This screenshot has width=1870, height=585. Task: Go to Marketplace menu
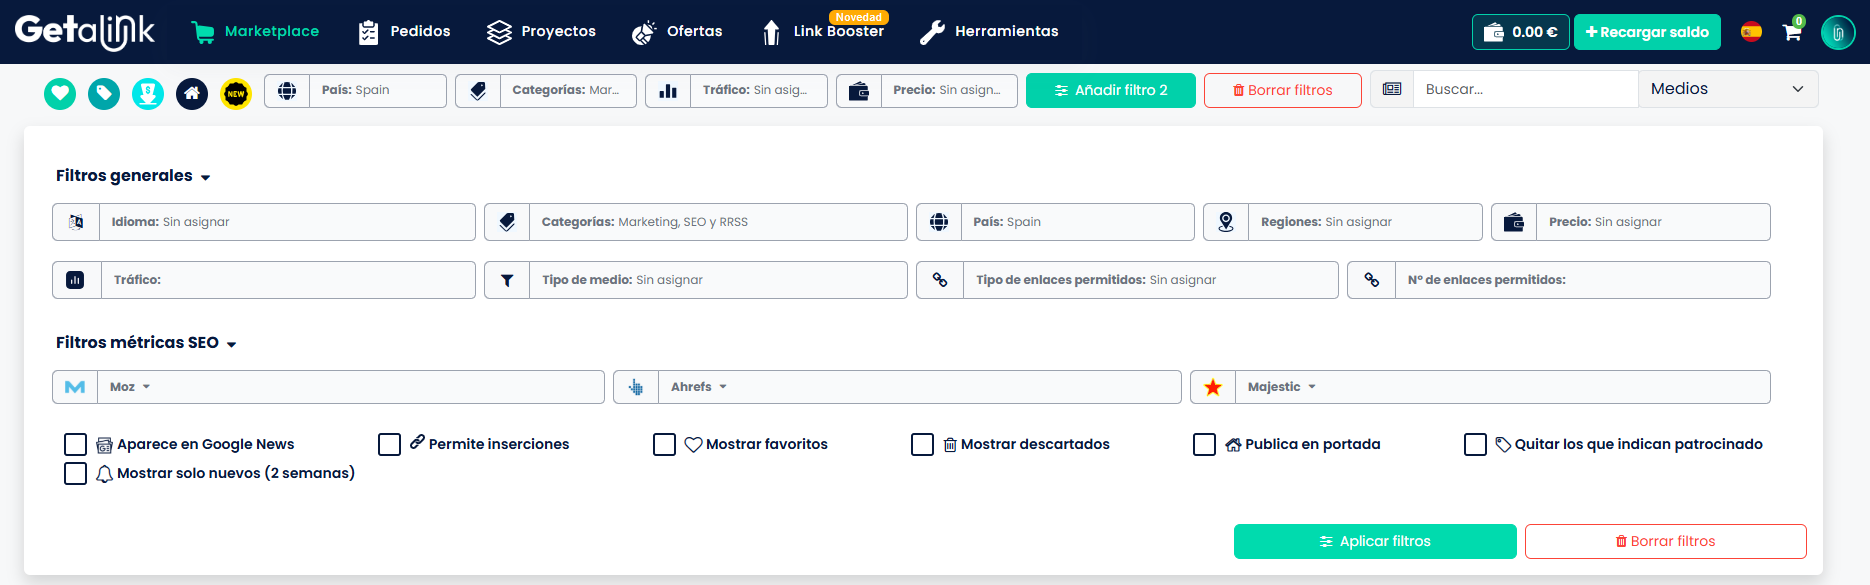255,32
